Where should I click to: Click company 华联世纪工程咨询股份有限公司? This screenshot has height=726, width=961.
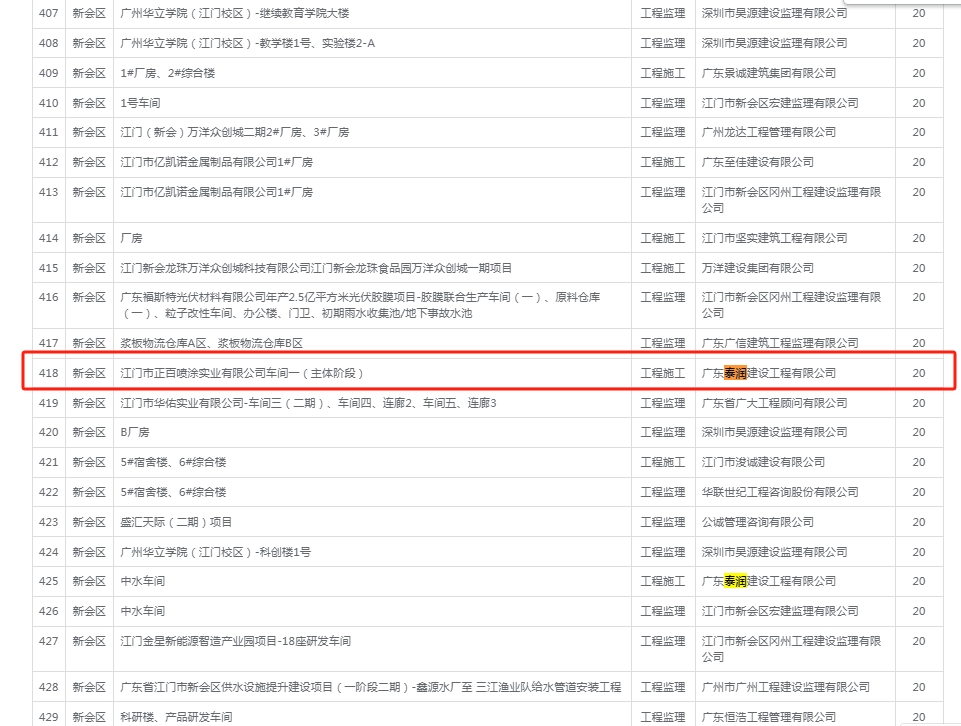[780, 492]
